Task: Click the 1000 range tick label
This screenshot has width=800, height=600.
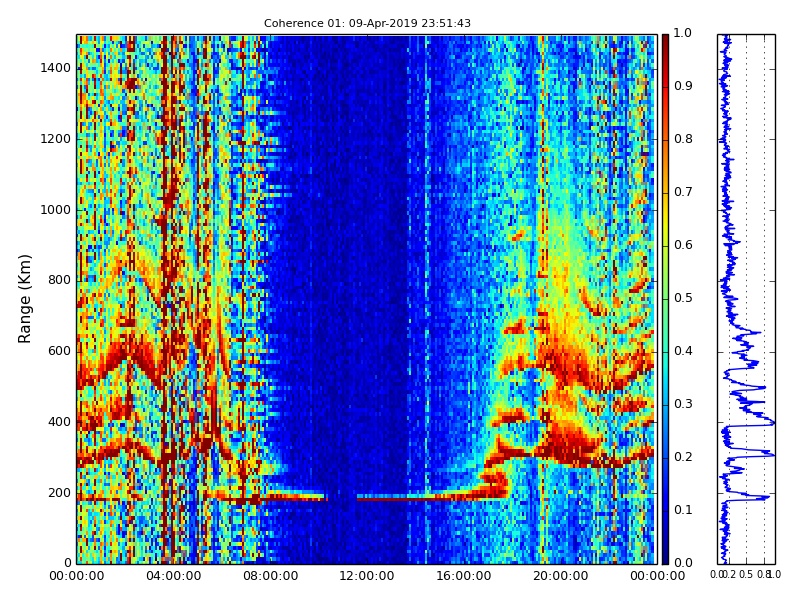Action: 55,210
